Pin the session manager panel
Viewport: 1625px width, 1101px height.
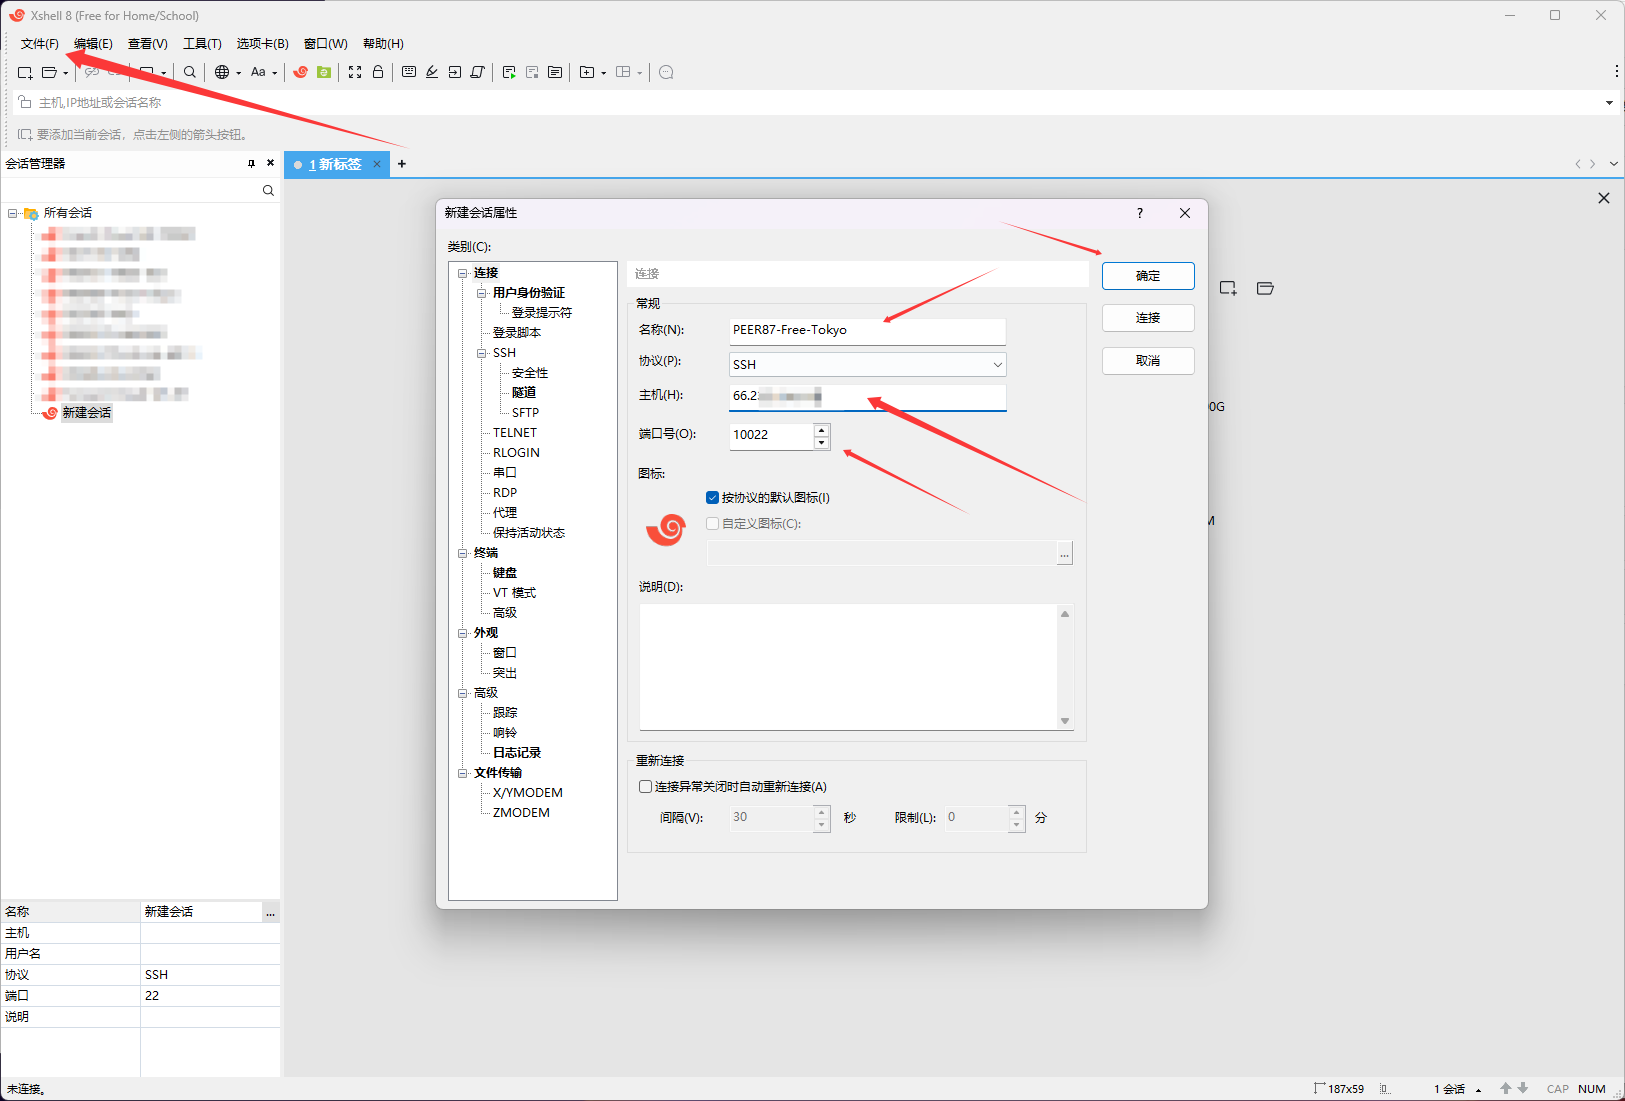tap(251, 163)
